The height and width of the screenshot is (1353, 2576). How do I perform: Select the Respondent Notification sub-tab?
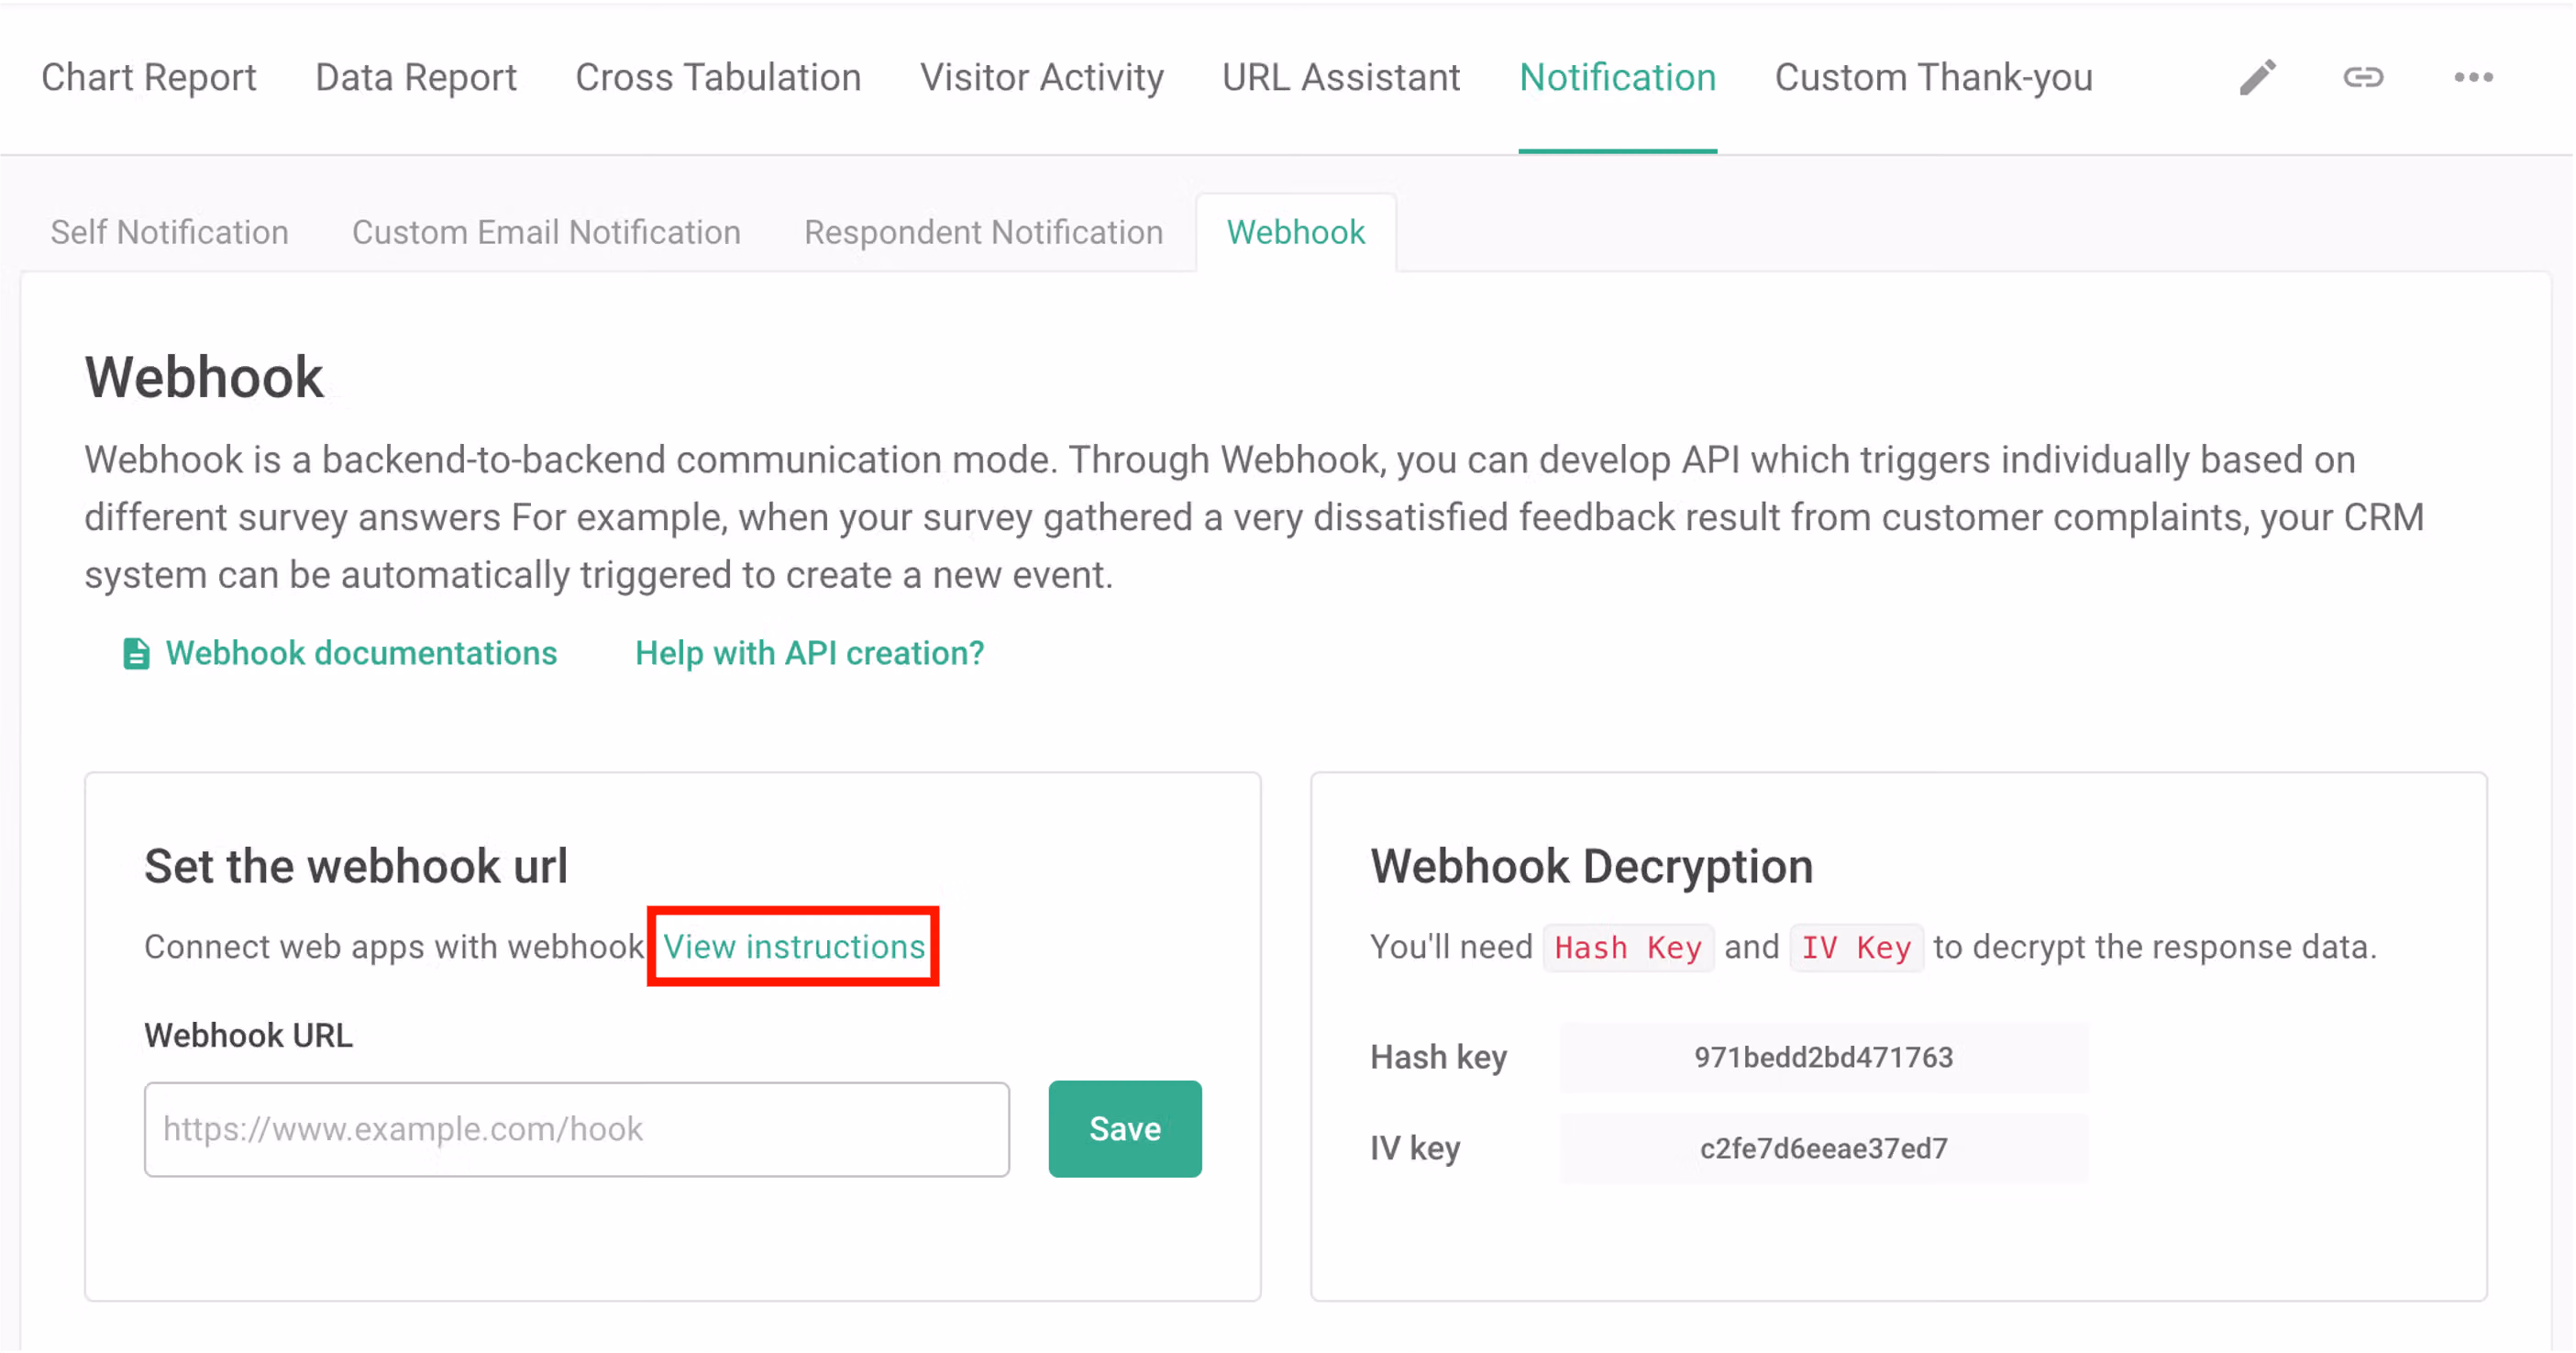tap(983, 232)
